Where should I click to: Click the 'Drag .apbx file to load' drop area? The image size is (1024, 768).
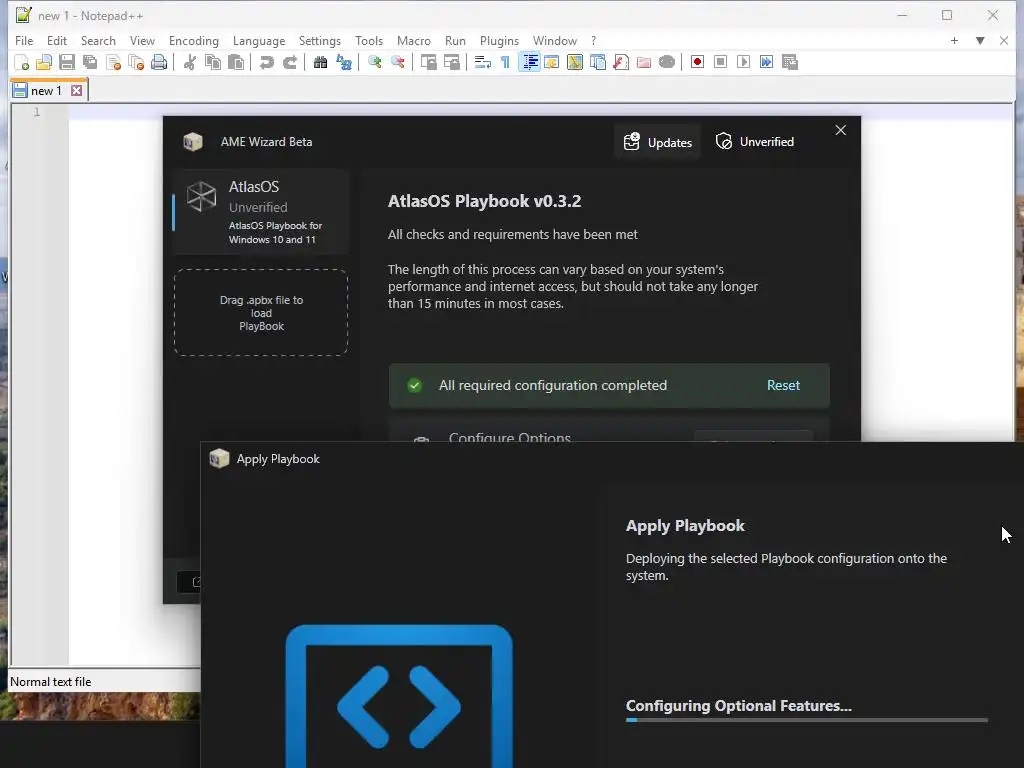261,313
